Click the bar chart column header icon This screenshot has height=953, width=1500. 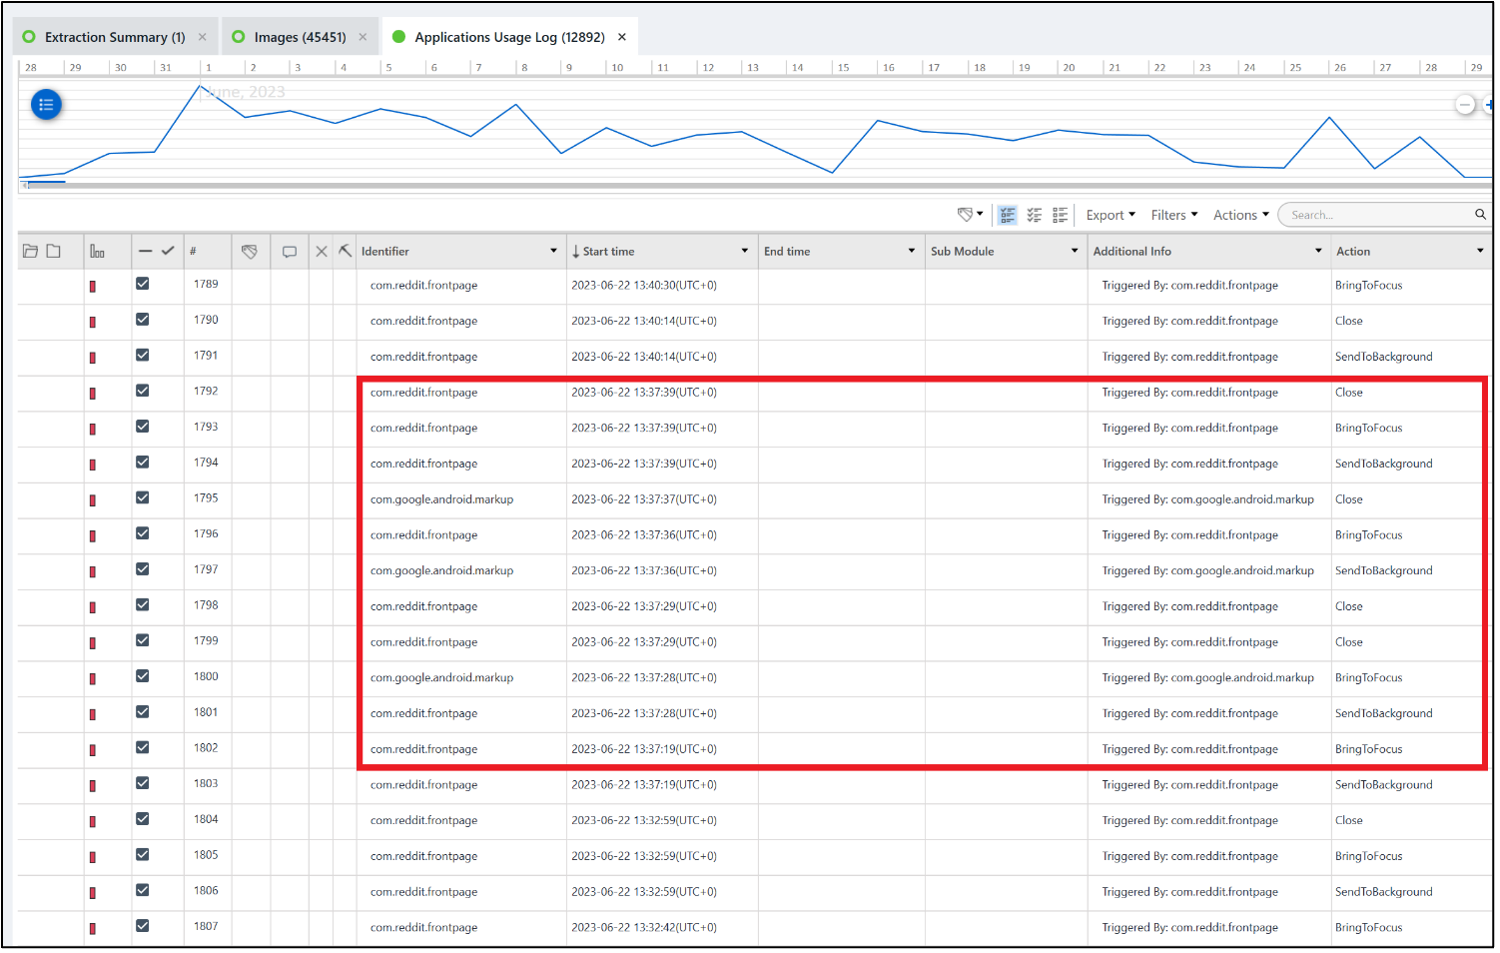pos(97,252)
